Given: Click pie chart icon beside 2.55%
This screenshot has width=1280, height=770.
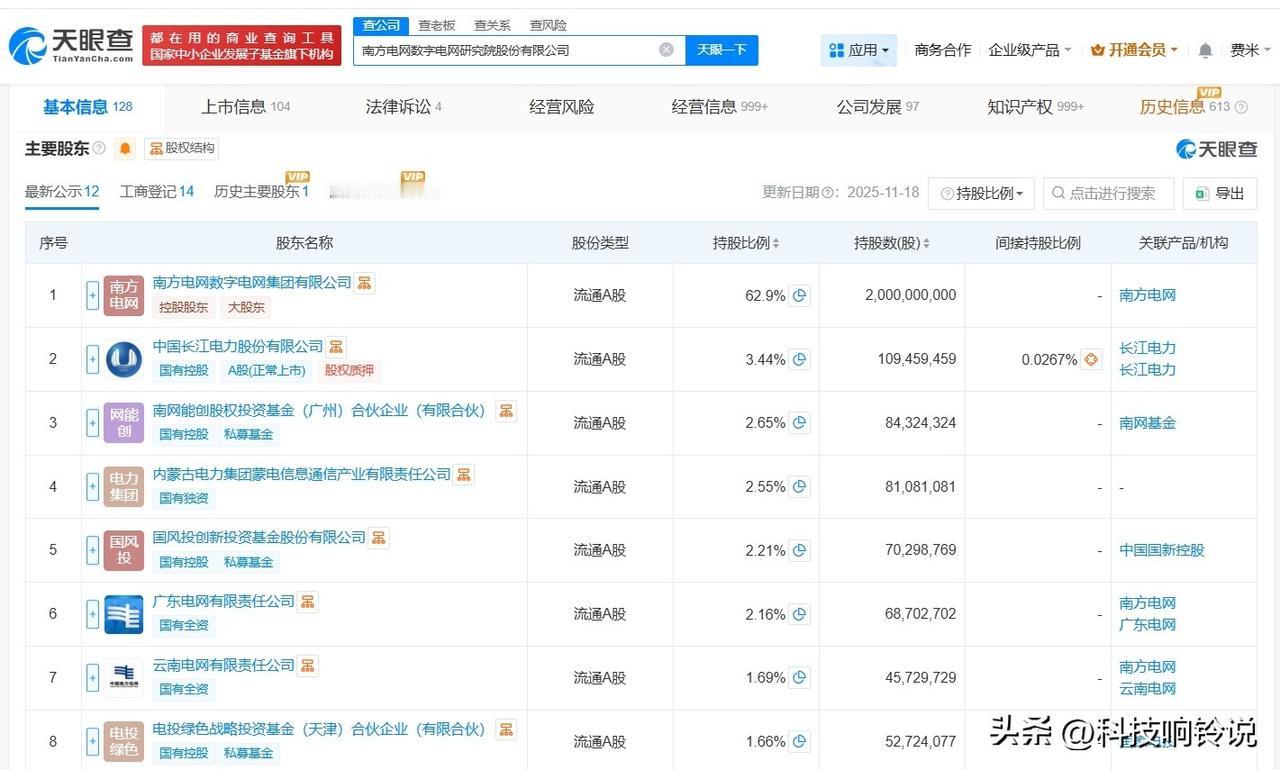Looking at the screenshot, I should tap(799, 487).
